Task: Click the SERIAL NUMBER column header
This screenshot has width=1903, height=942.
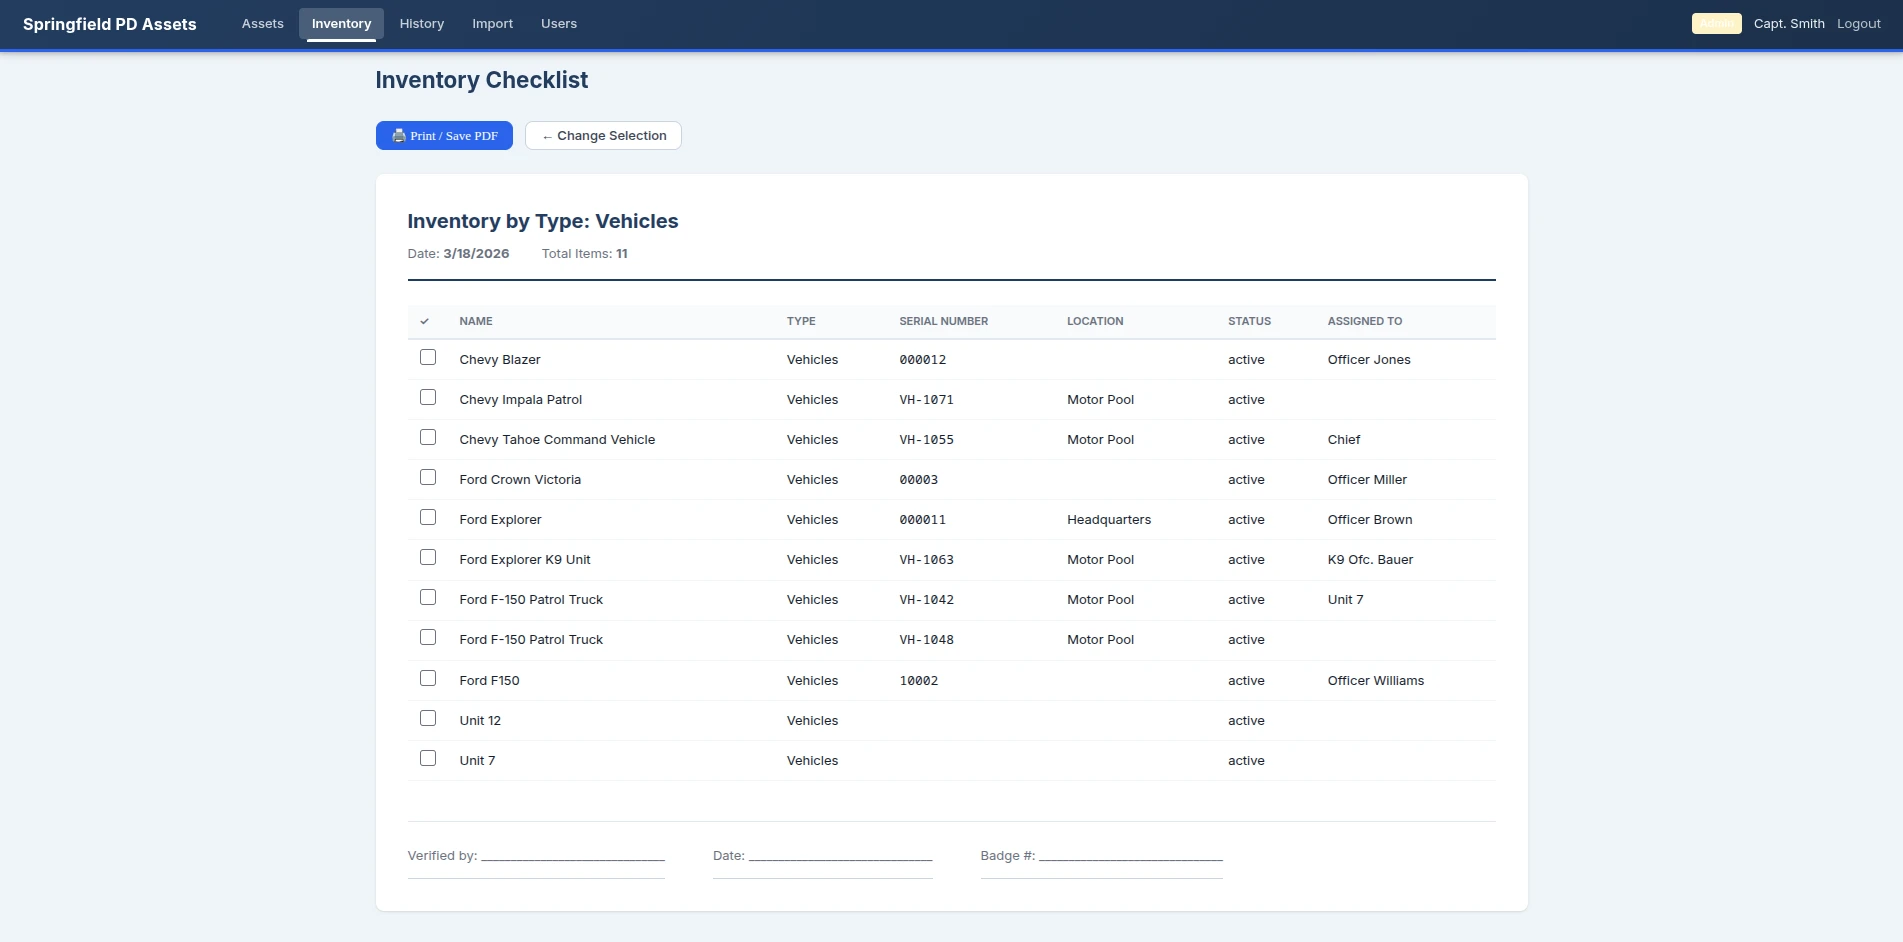Action: click(943, 322)
